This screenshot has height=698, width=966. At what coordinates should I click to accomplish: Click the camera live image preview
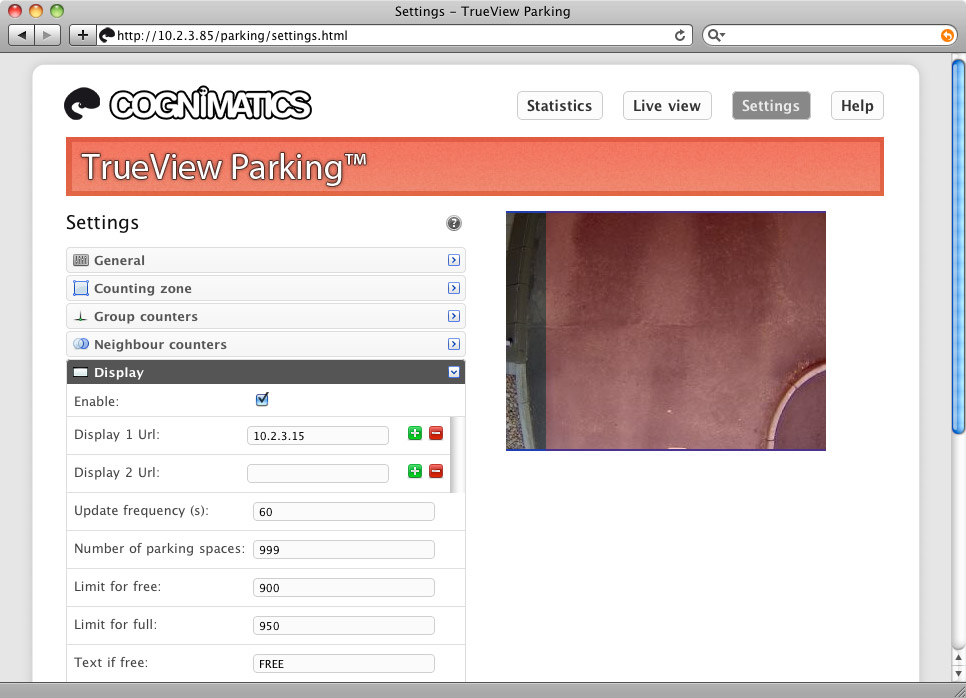tap(666, 331)
